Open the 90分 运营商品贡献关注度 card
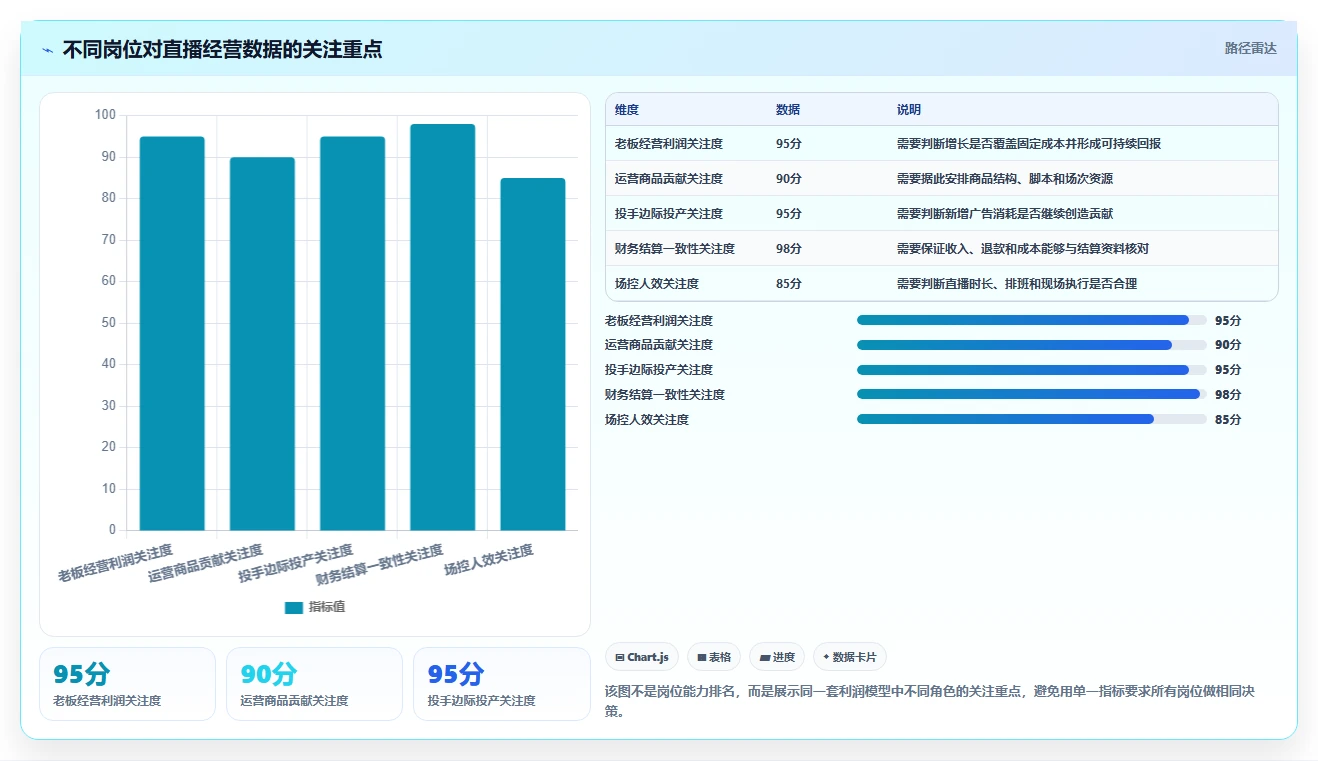This screenshot has height=761, width=1318. [314, 684]
